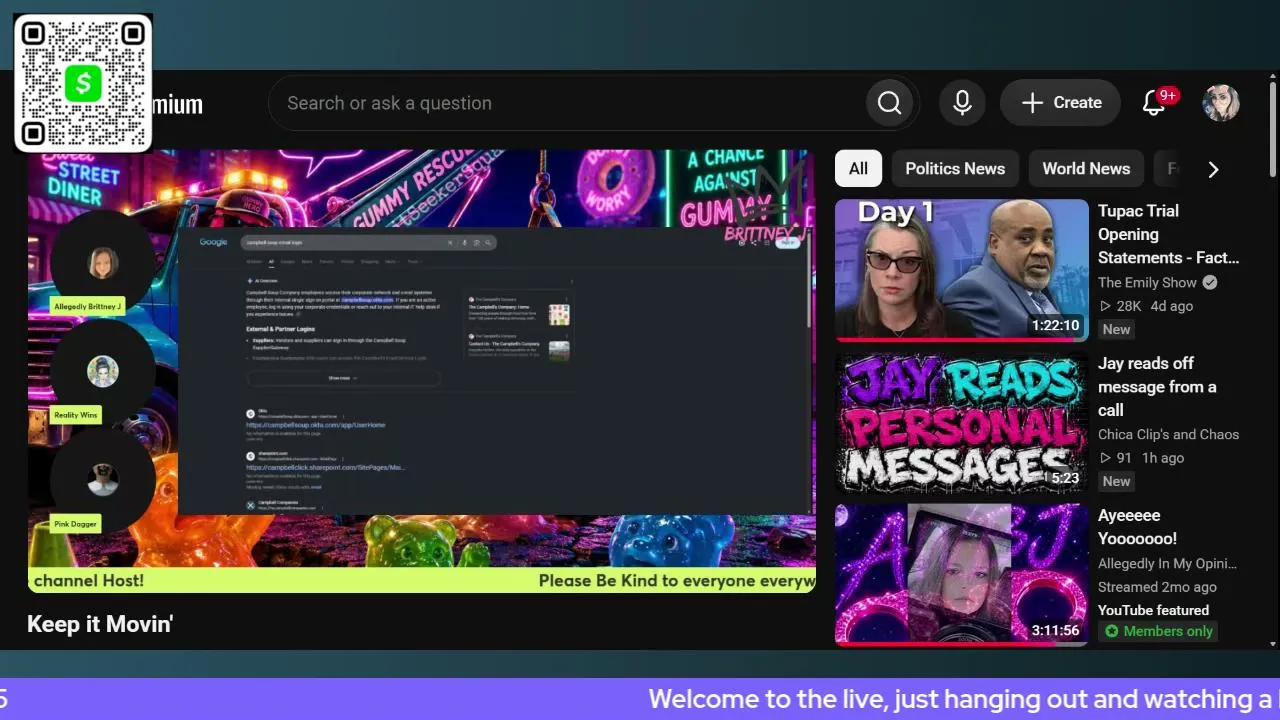Click the "Reality Wins" name label
This screenshot has width=1280, height=720.
tap(76, 415)
